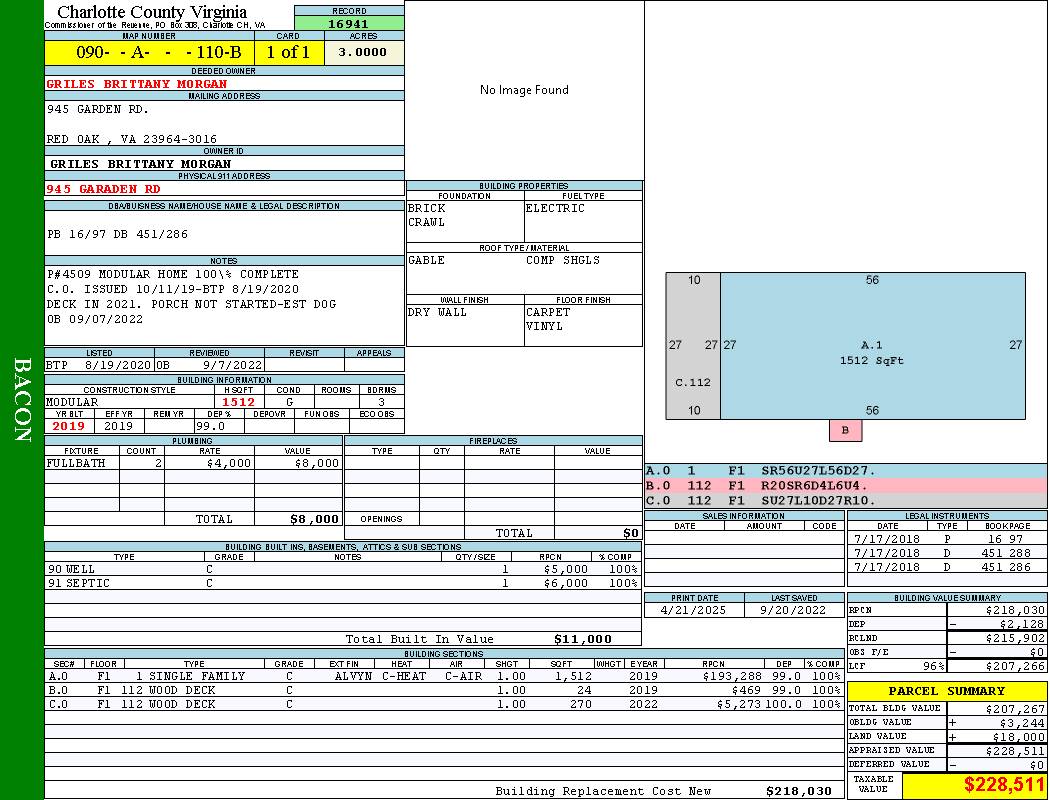
Task: Click the A.1 1512 SqFt sketch area
Action: (873, 346)
